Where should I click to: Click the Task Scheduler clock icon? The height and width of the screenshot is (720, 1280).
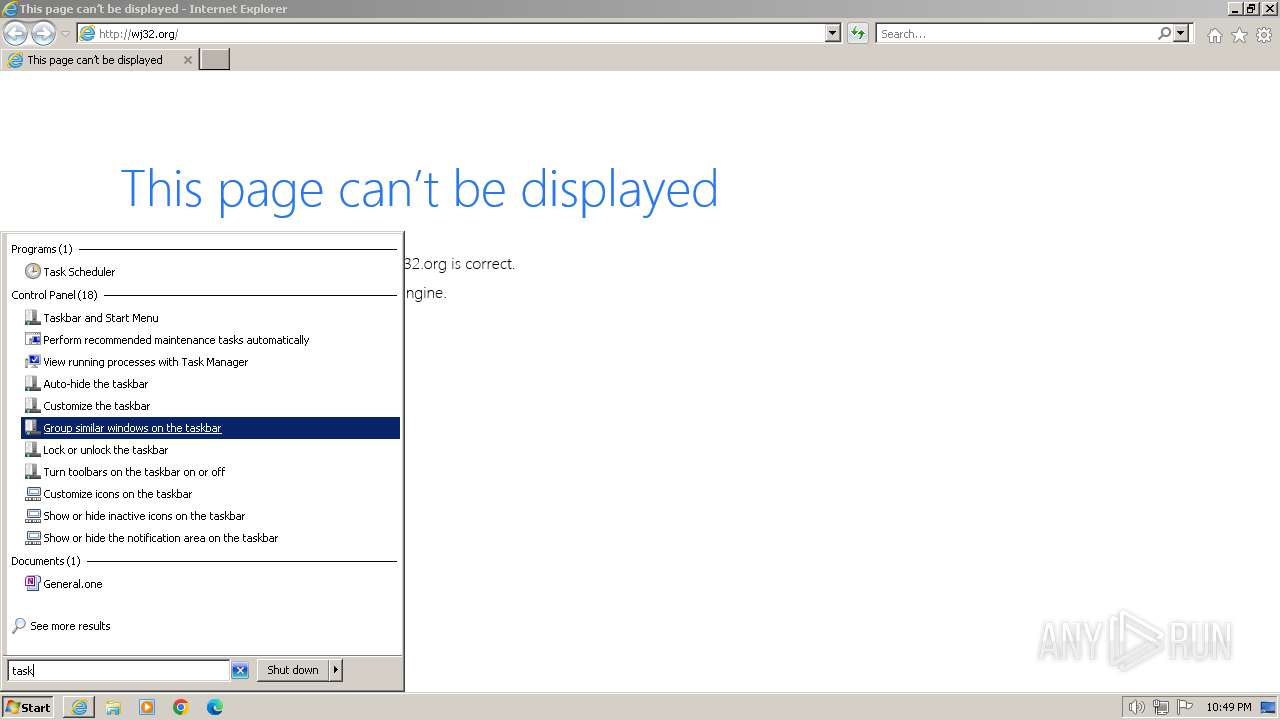[x=33, y=272]
